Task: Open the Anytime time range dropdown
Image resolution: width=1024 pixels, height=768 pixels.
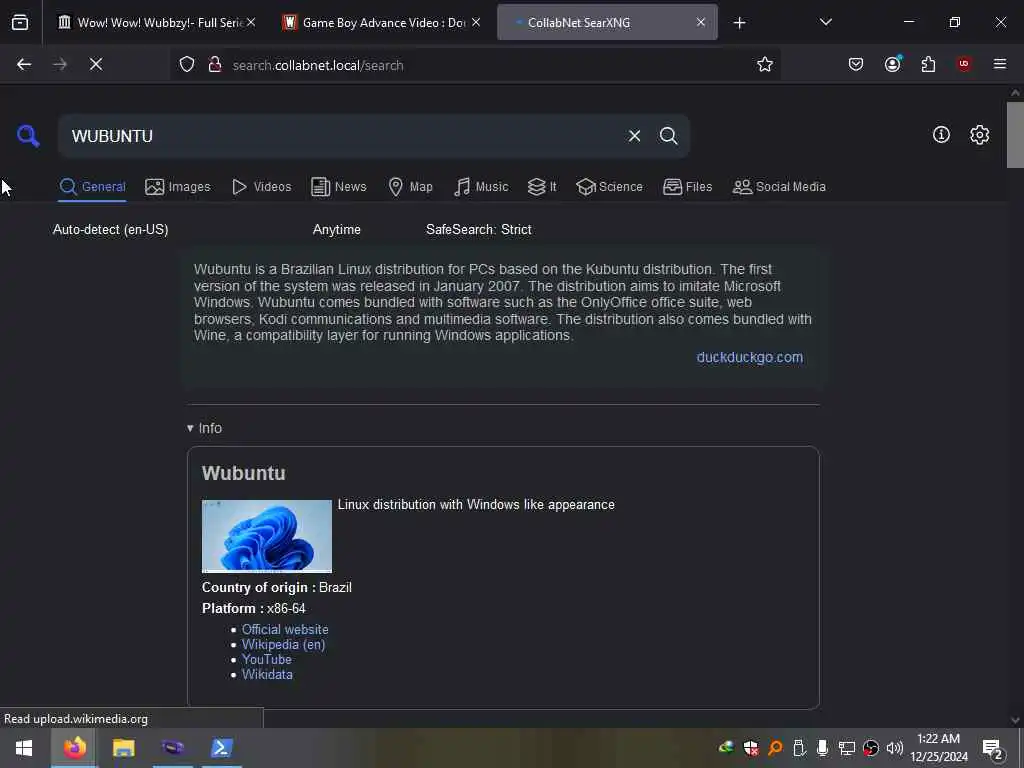Action: coord(336,230)
